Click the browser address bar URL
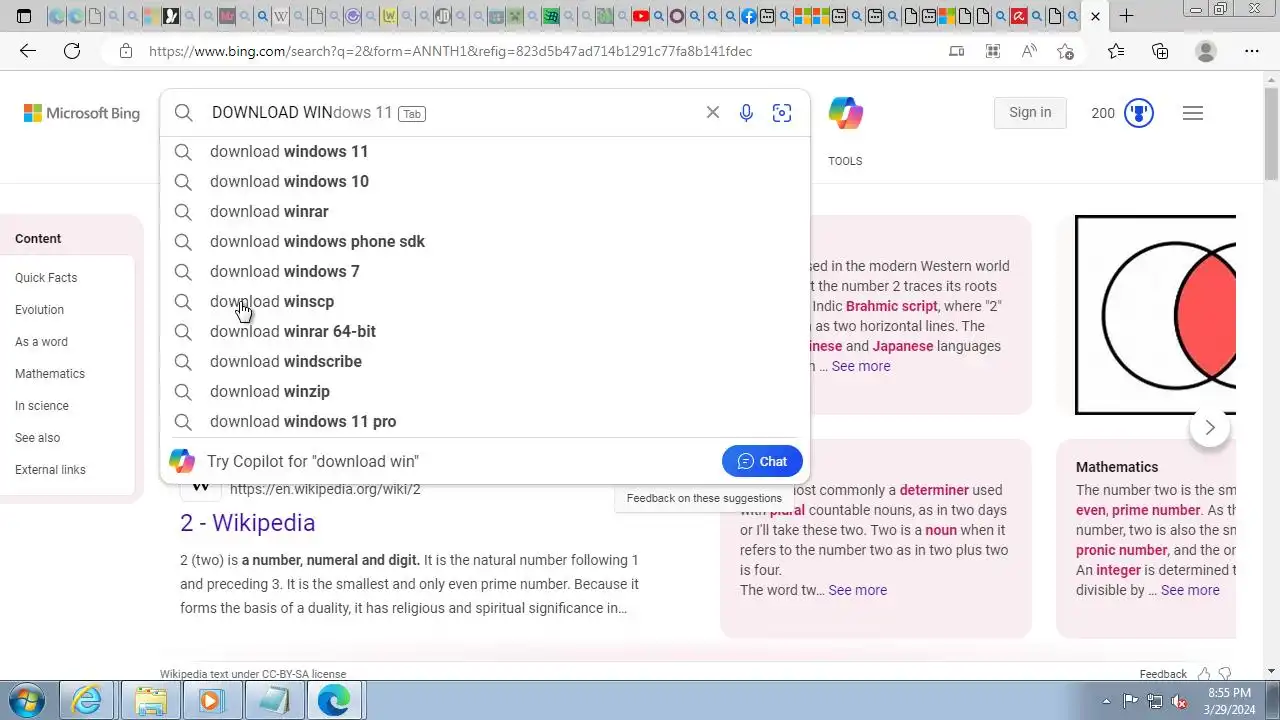This screenshot has height=720, width=1280. (450, 51)
